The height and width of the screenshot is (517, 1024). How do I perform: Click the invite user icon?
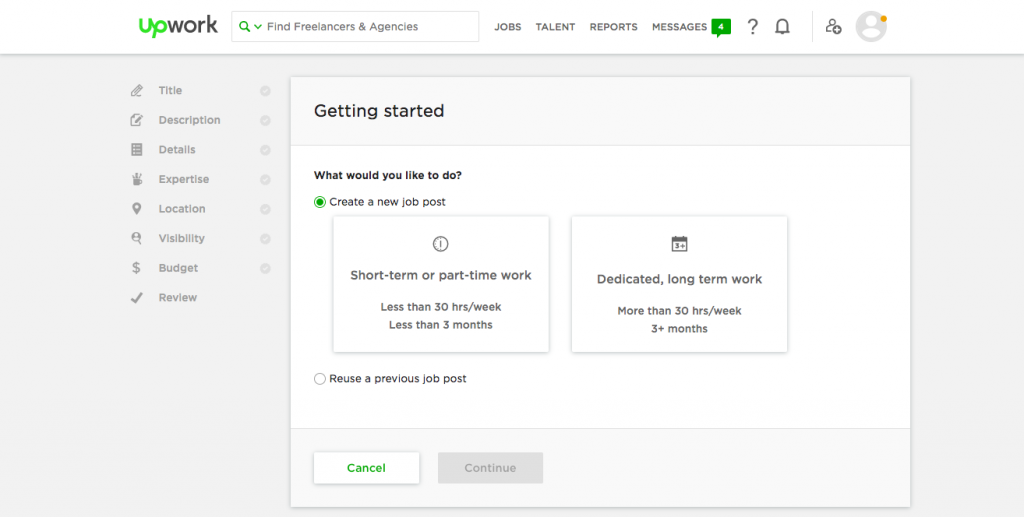833,27
